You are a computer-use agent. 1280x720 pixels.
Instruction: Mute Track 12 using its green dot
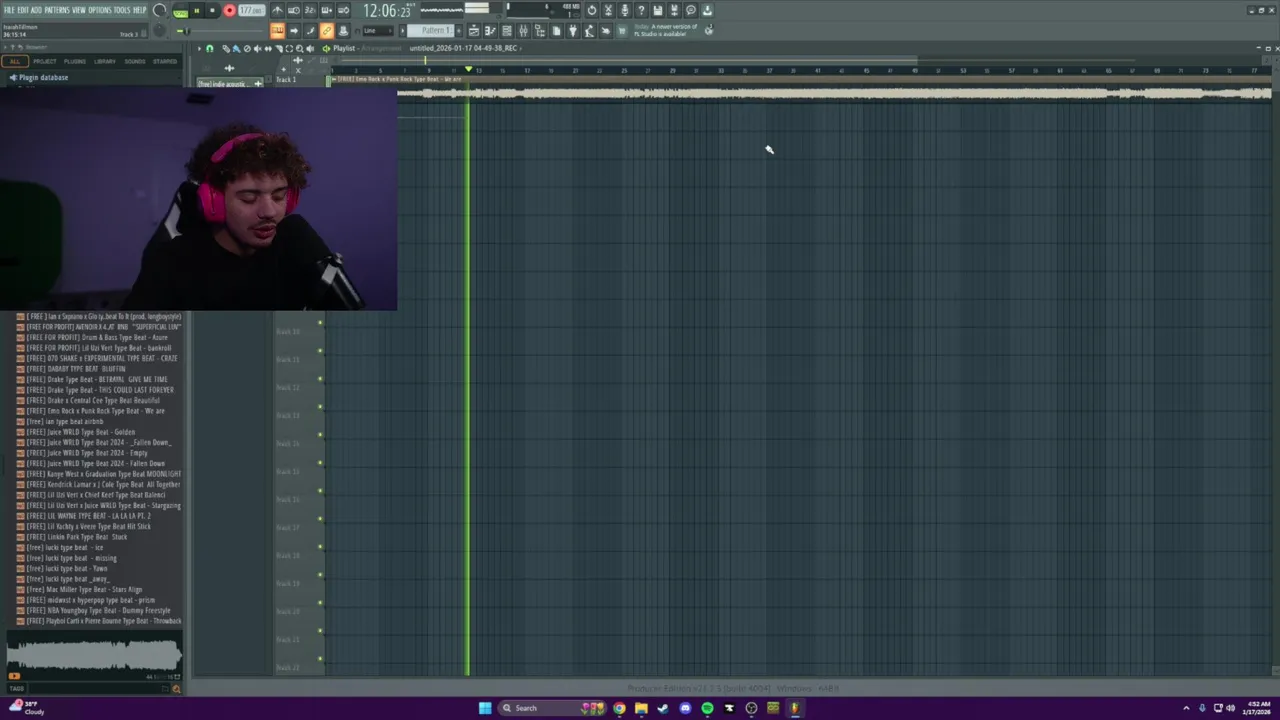320,407
